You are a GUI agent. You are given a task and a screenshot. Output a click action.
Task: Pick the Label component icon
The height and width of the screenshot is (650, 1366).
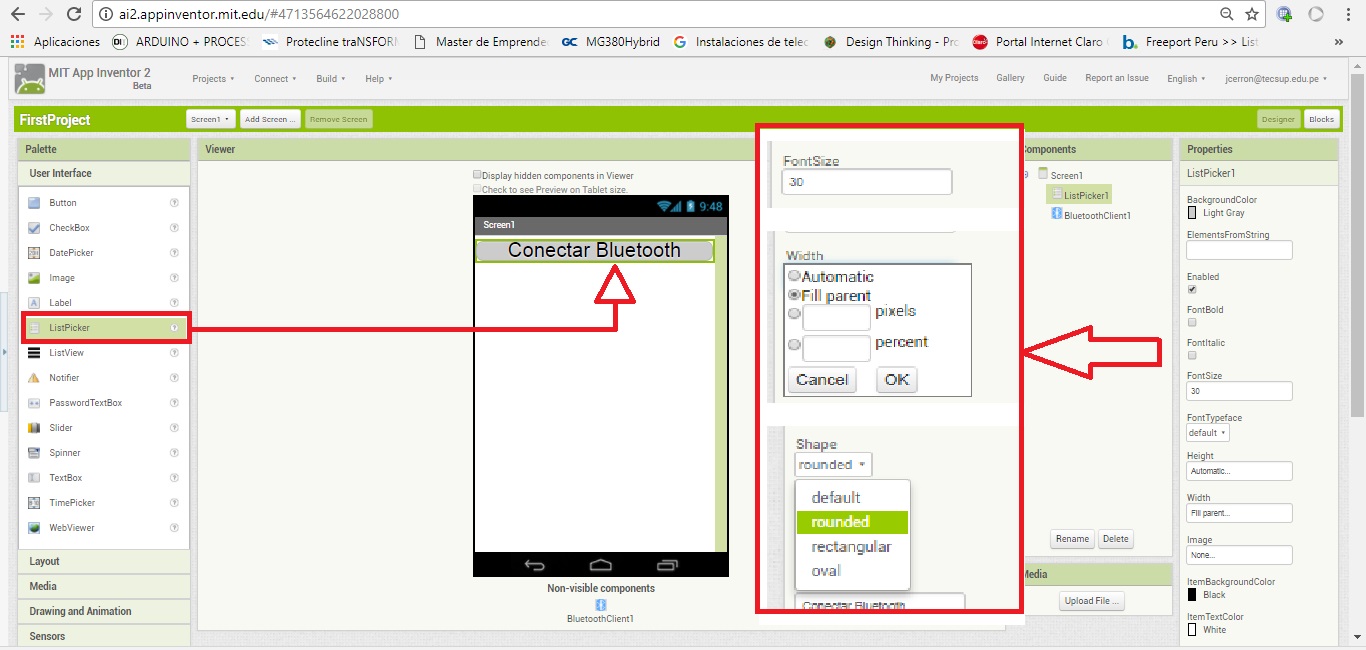point(34,303)
